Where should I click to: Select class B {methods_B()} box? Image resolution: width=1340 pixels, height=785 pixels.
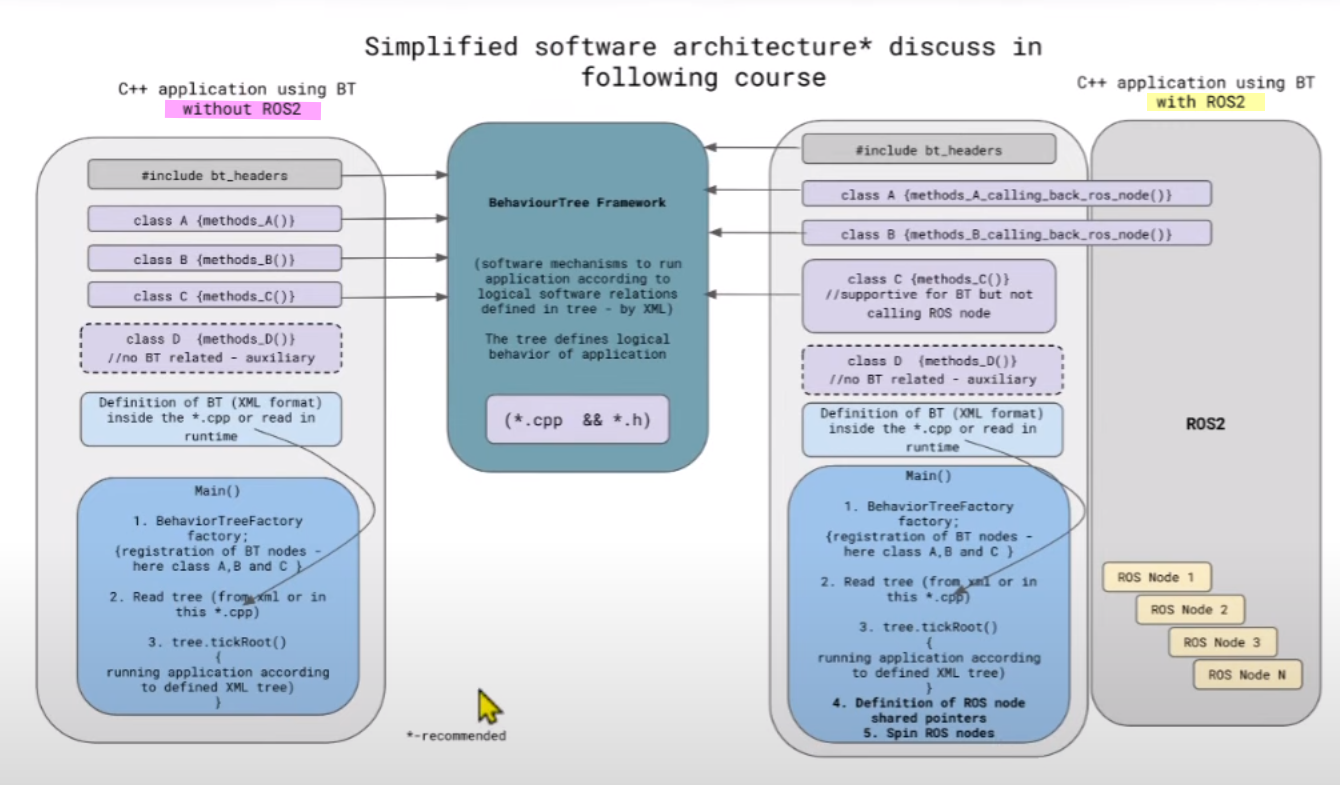[x=214, y=259]
